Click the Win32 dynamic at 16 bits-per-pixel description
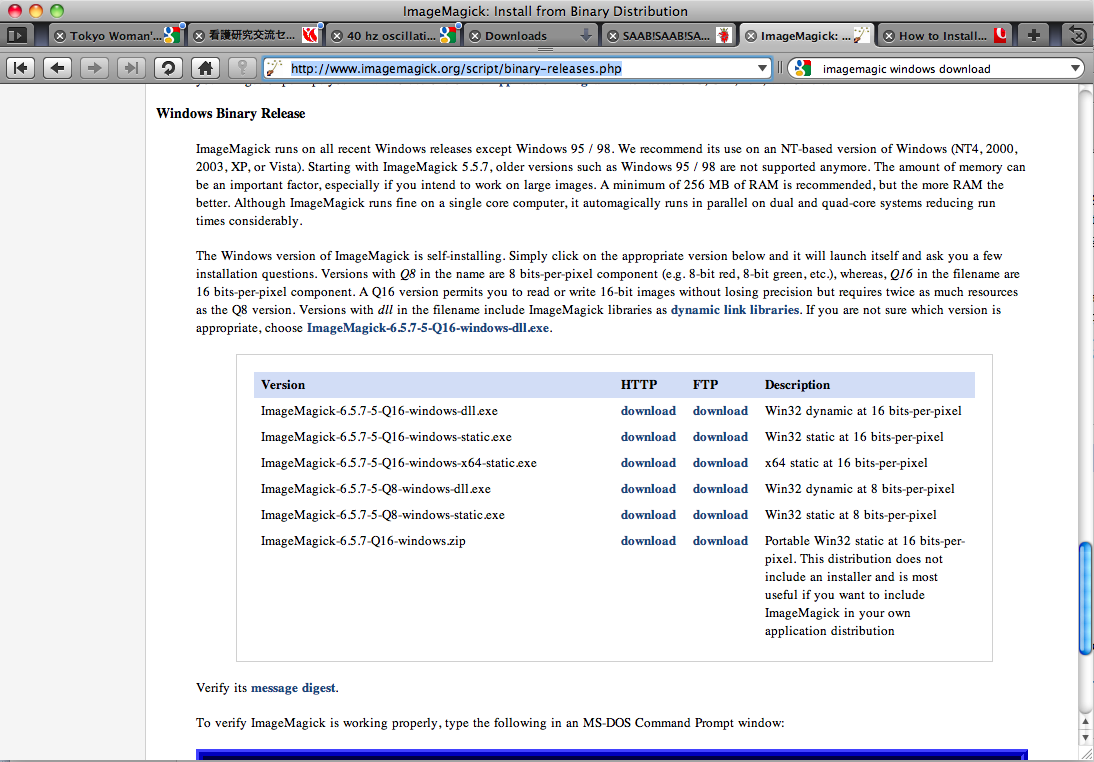Viewport: 1094px width, 762px height. 863,411
